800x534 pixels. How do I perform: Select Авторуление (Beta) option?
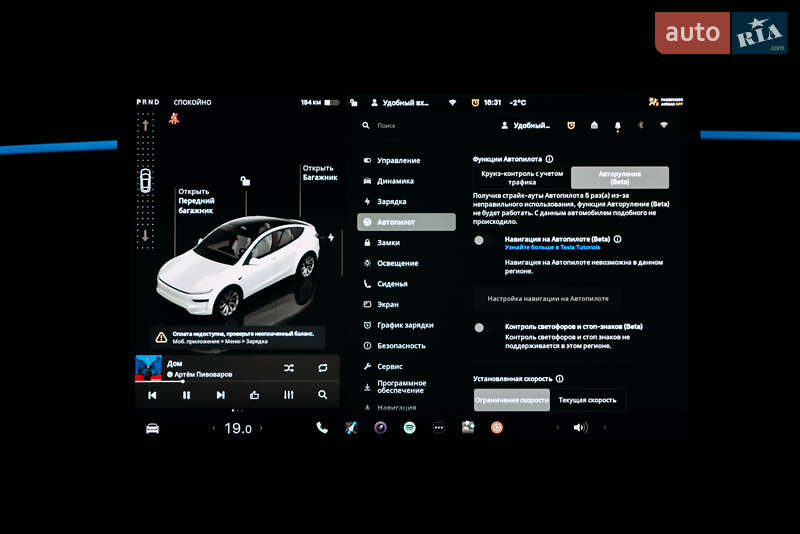[620, 177]
